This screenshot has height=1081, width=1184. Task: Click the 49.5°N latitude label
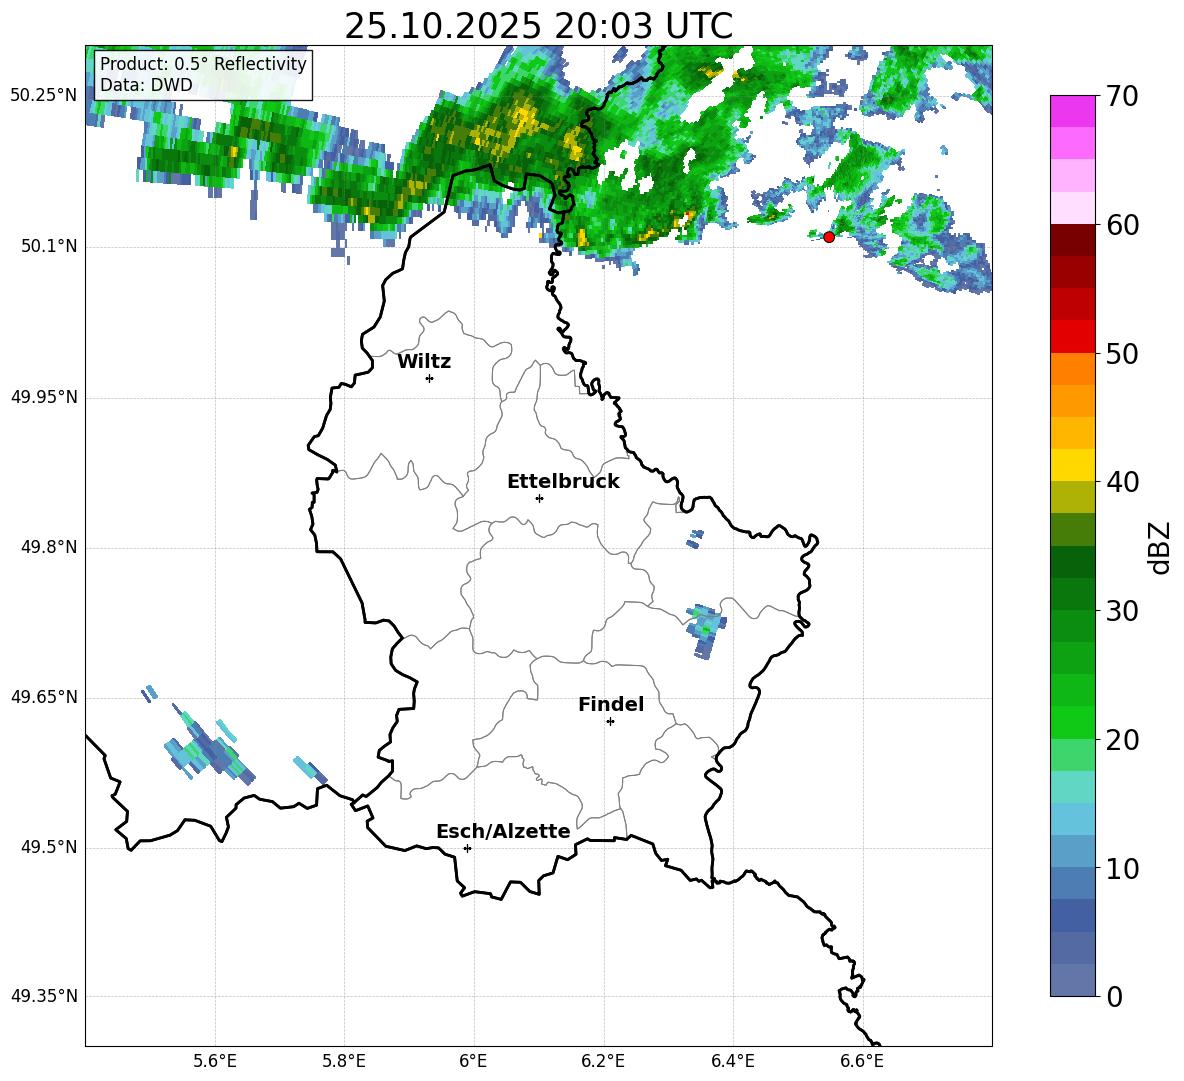click(x=50, y=847)
